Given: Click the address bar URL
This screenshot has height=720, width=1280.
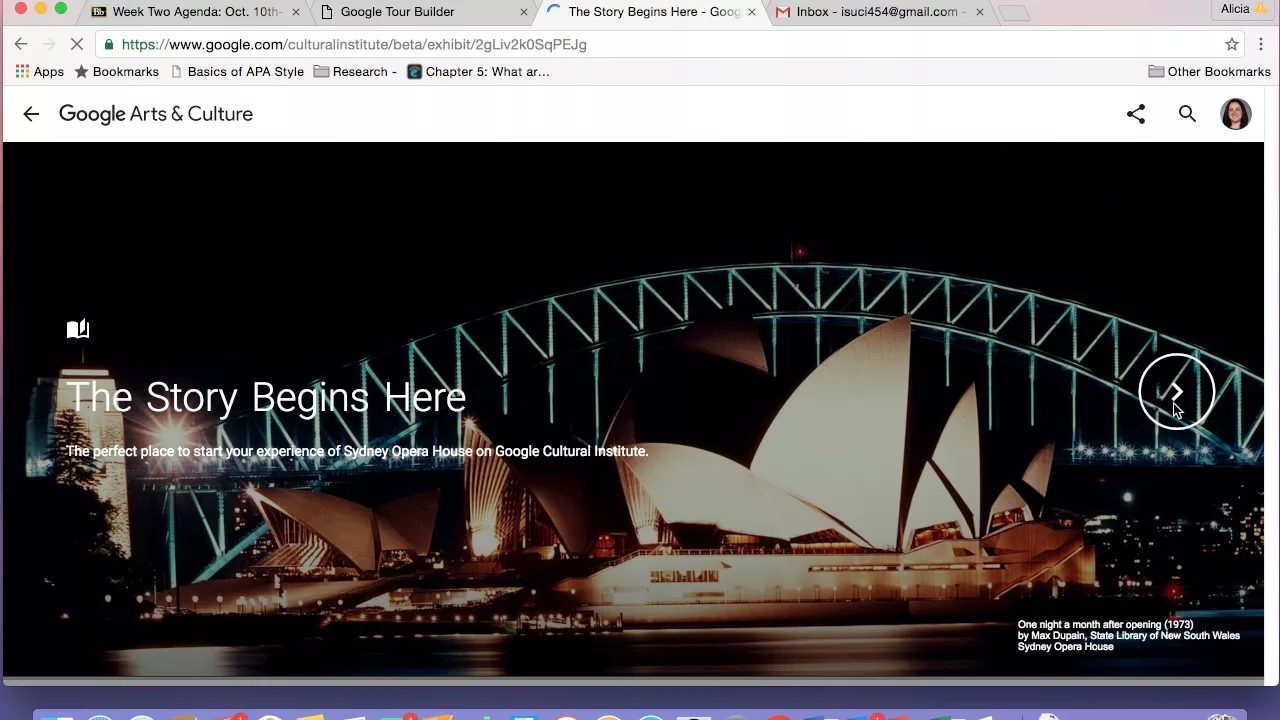Looking at the screenshot, I should point(354,44).
